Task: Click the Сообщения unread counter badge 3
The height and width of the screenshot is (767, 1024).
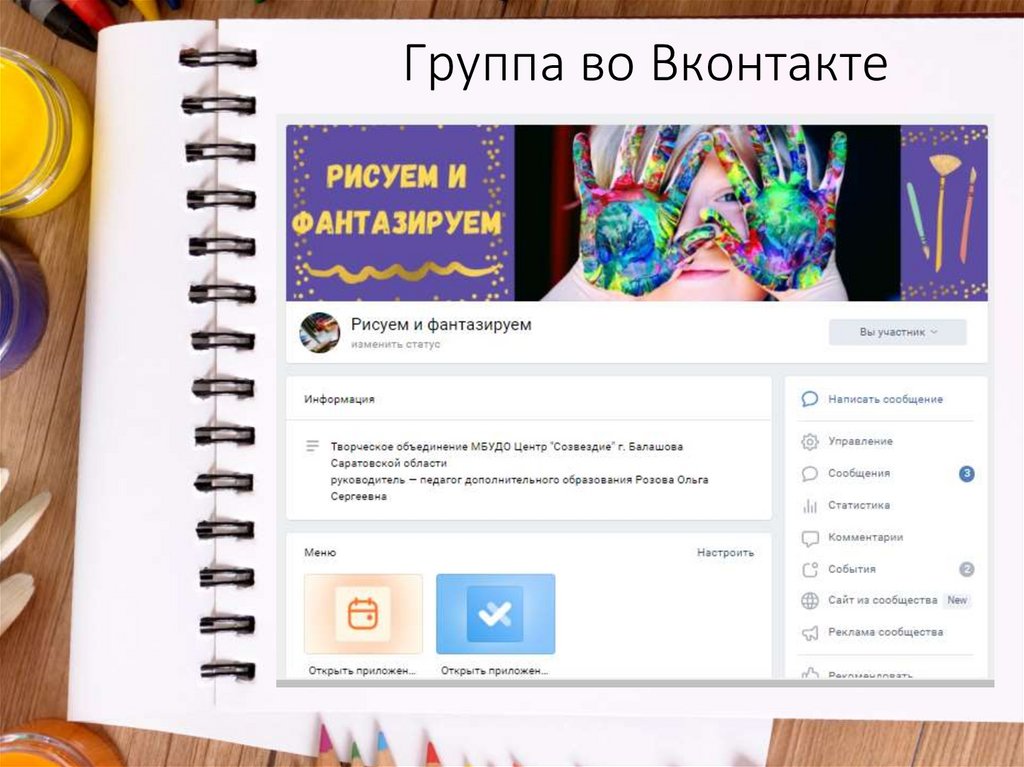Action: coord(967,474)
